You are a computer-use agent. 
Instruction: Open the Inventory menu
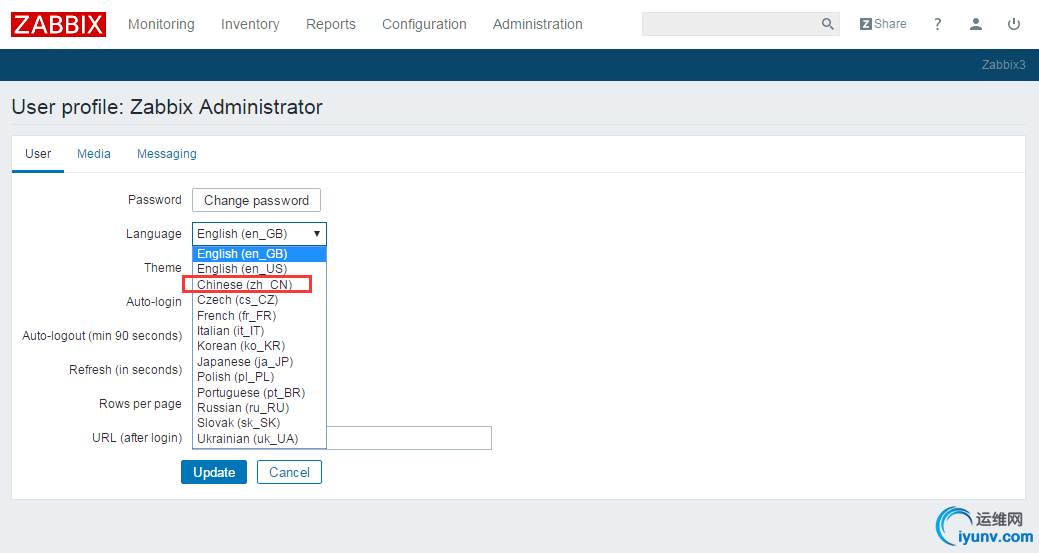[250, 25]
